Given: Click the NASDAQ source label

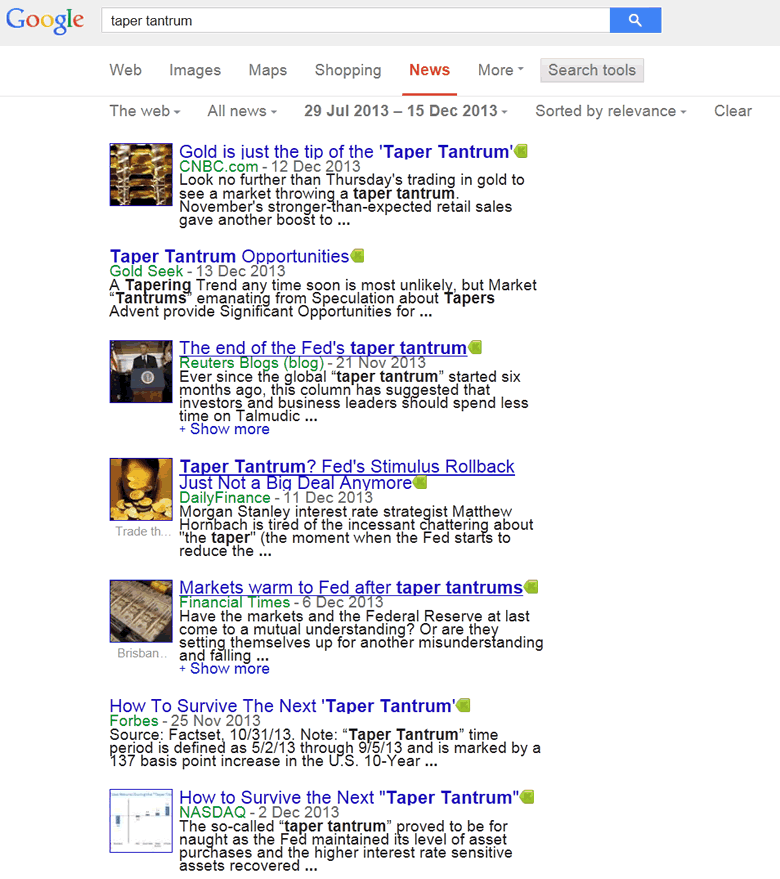Looking at the screenshot, I should 213,812.
